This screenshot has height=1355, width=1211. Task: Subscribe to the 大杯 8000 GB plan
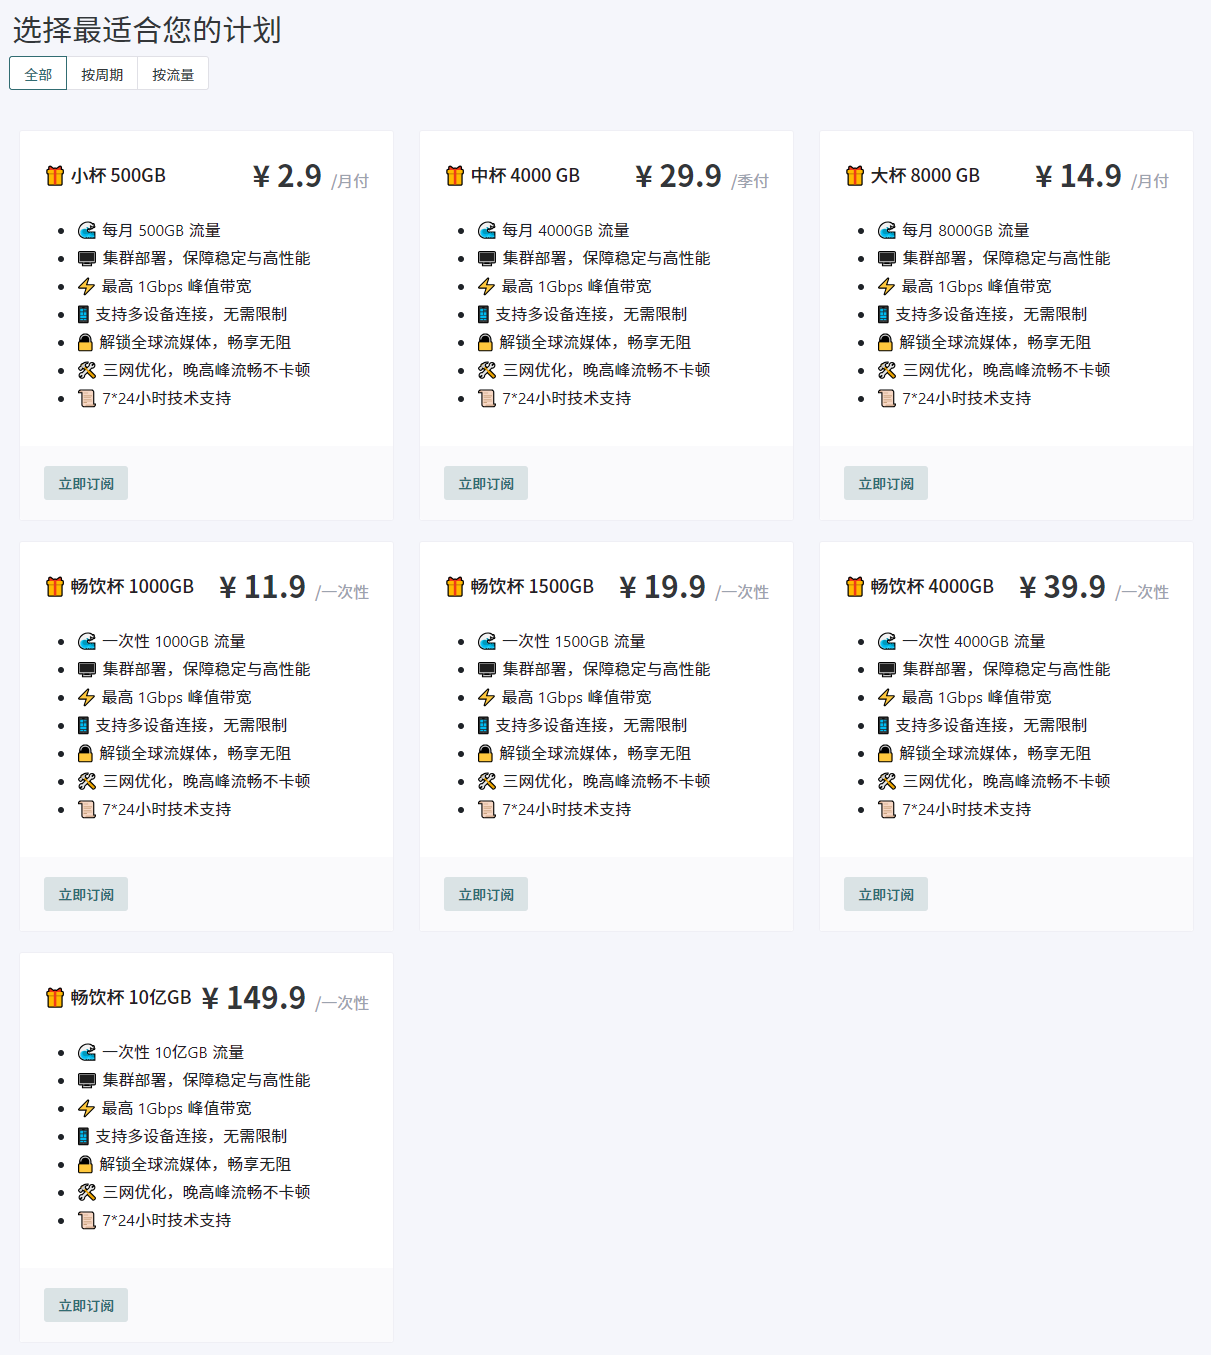[x=886, y=484]
